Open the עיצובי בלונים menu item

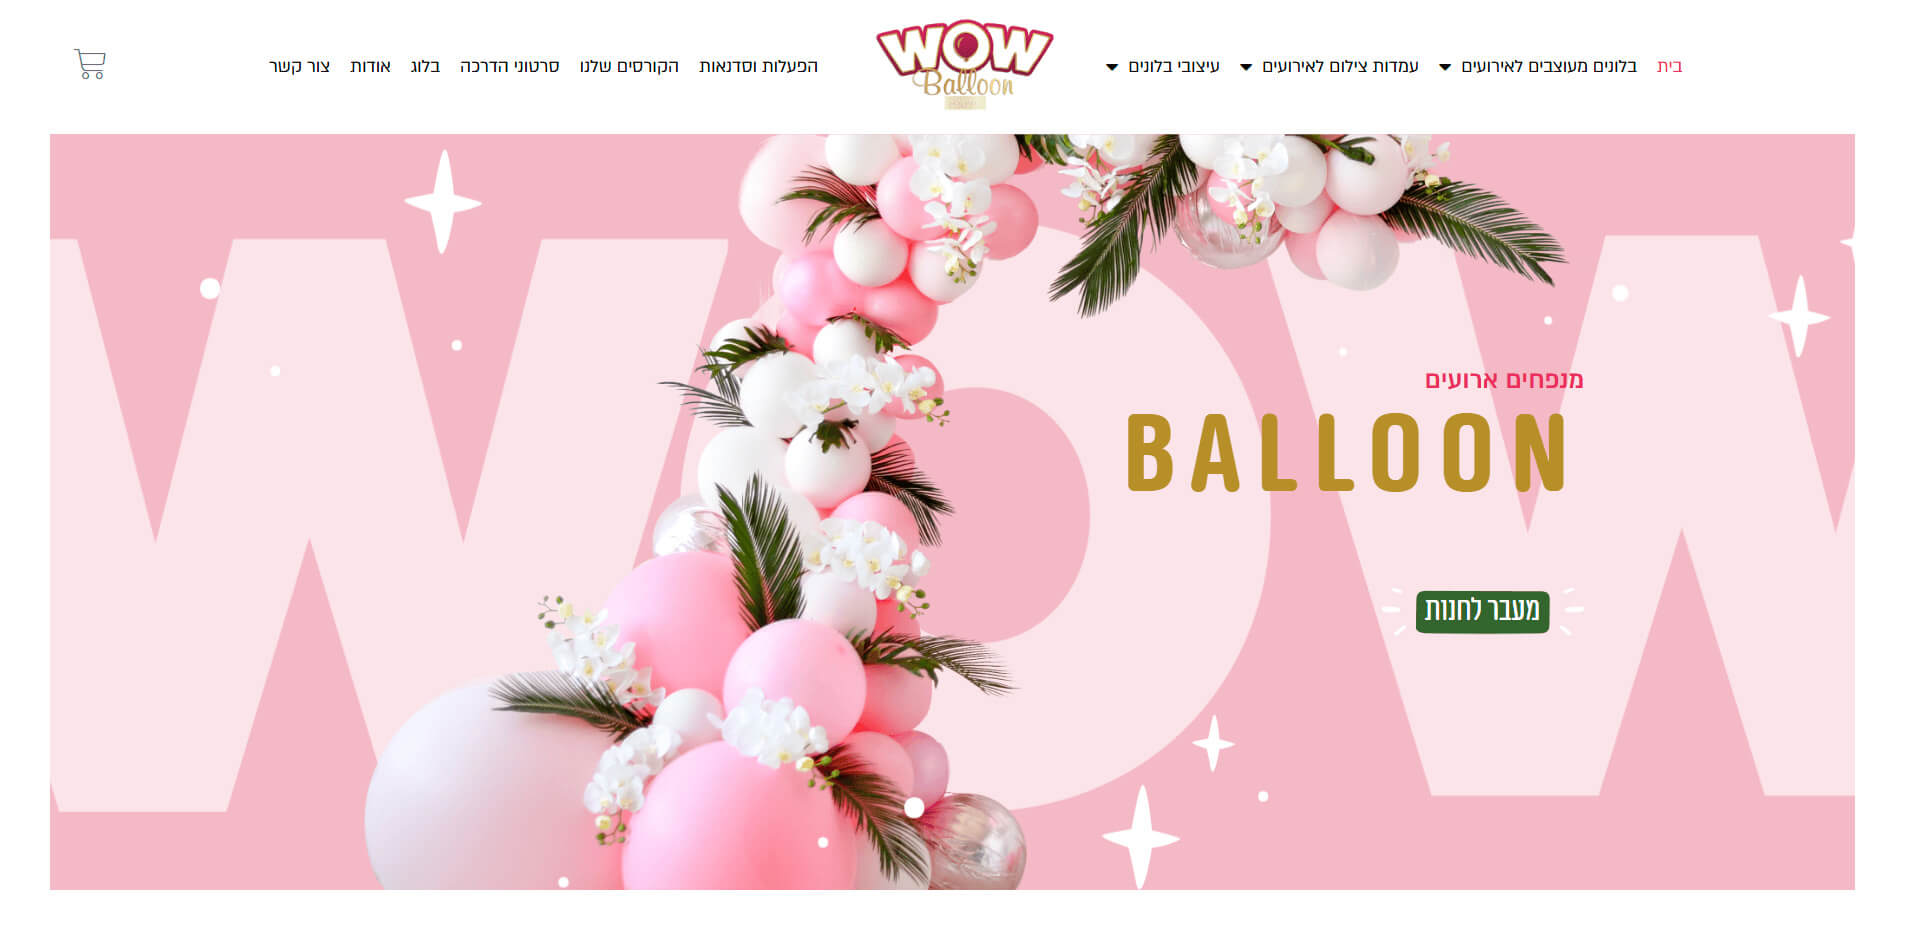[1174, 66]
